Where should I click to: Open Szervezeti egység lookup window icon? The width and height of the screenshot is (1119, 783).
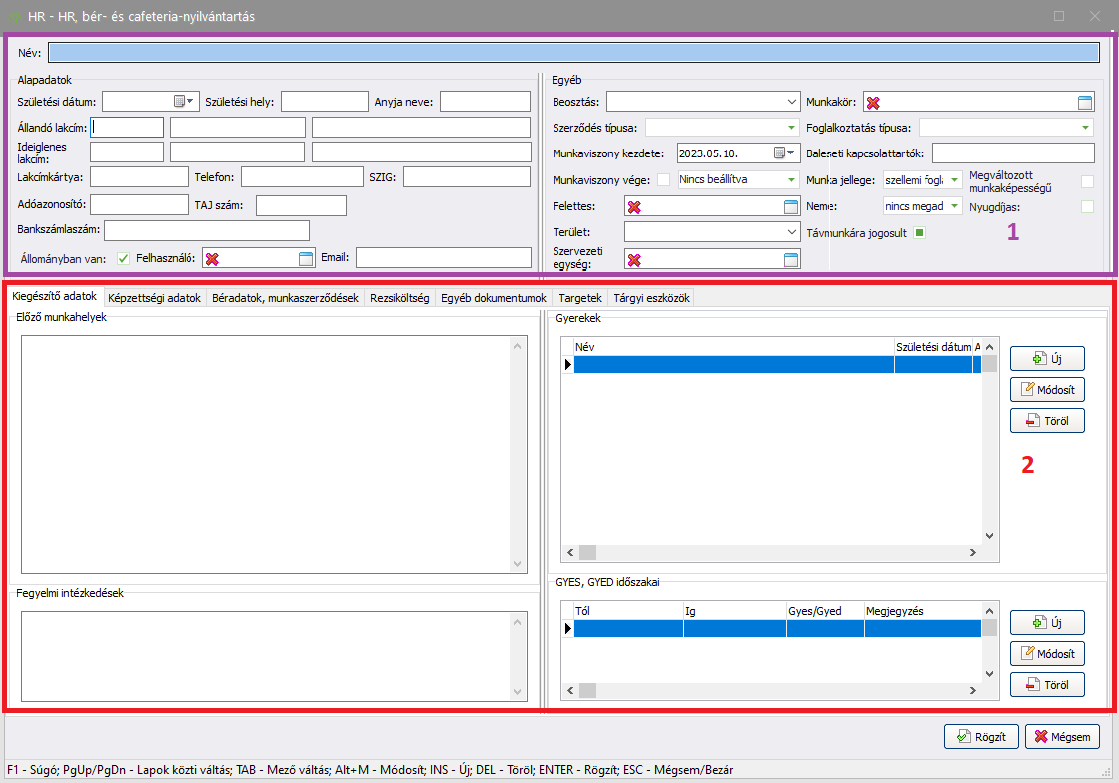(x=791, y=260)
